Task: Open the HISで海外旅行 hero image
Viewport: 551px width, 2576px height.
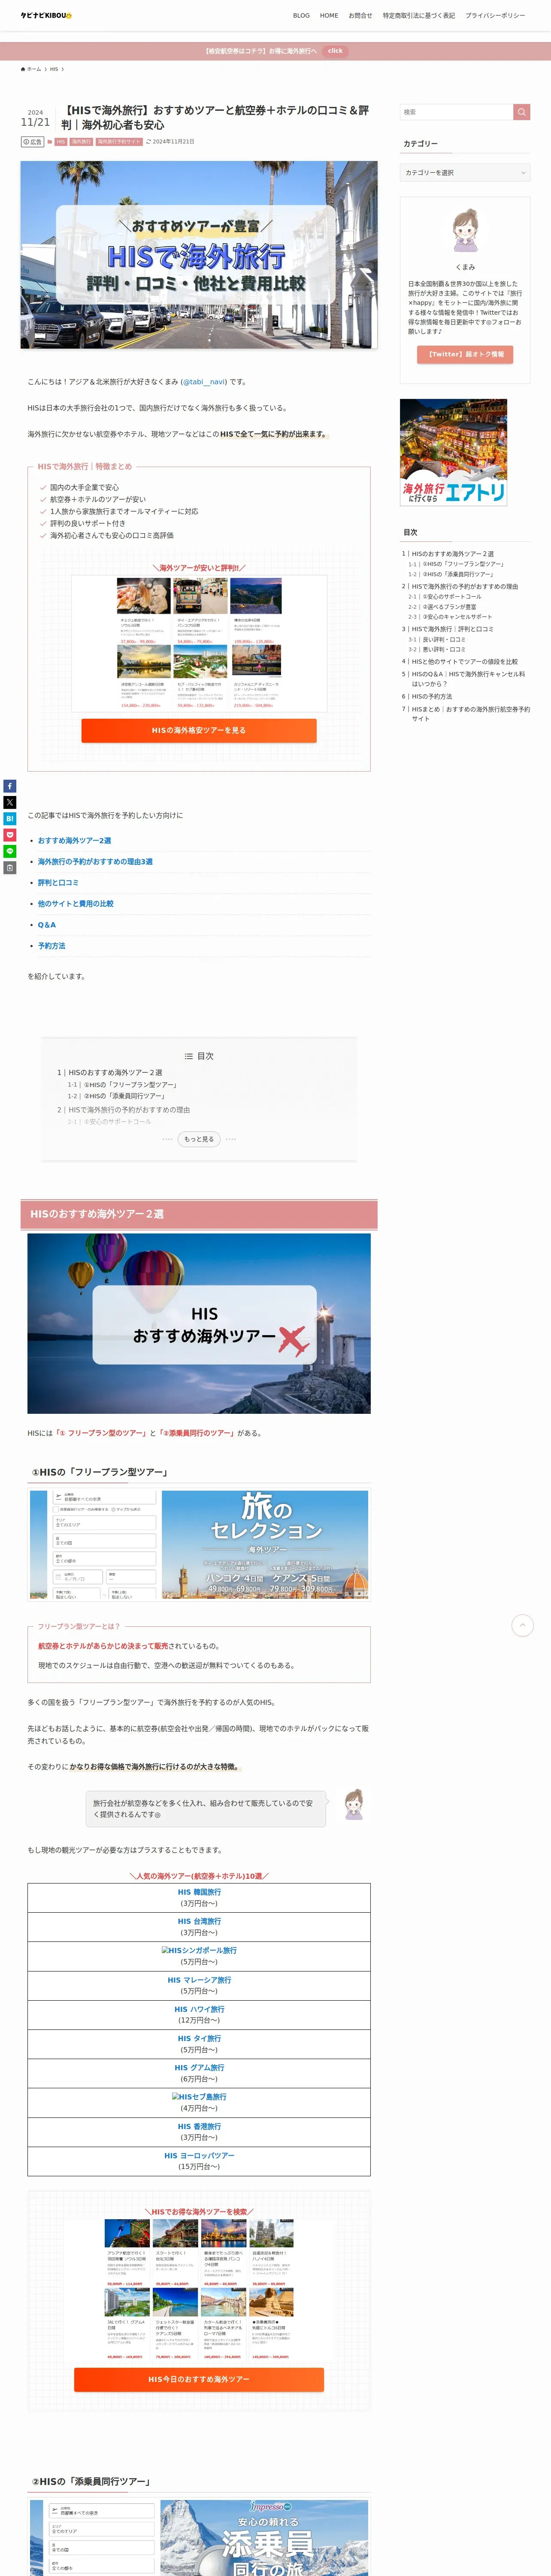Action: [x=199, y=255]
